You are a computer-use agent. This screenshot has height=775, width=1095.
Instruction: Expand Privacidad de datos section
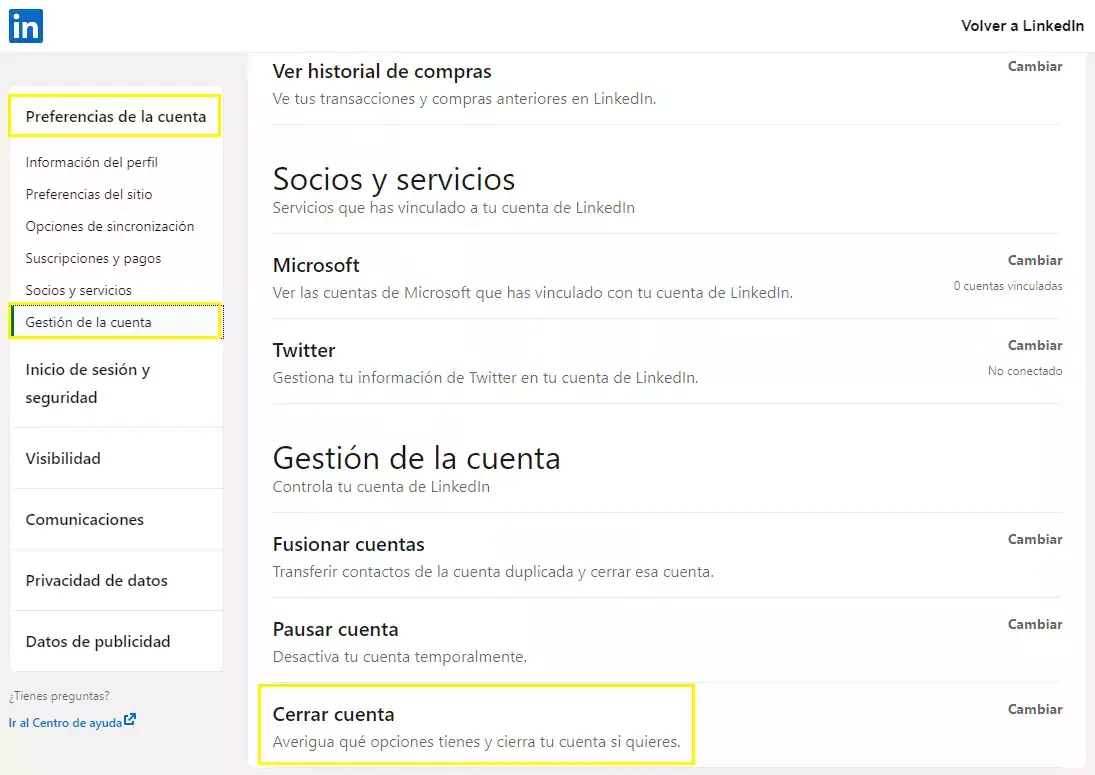pyautogui.click(x=96, y=580)
